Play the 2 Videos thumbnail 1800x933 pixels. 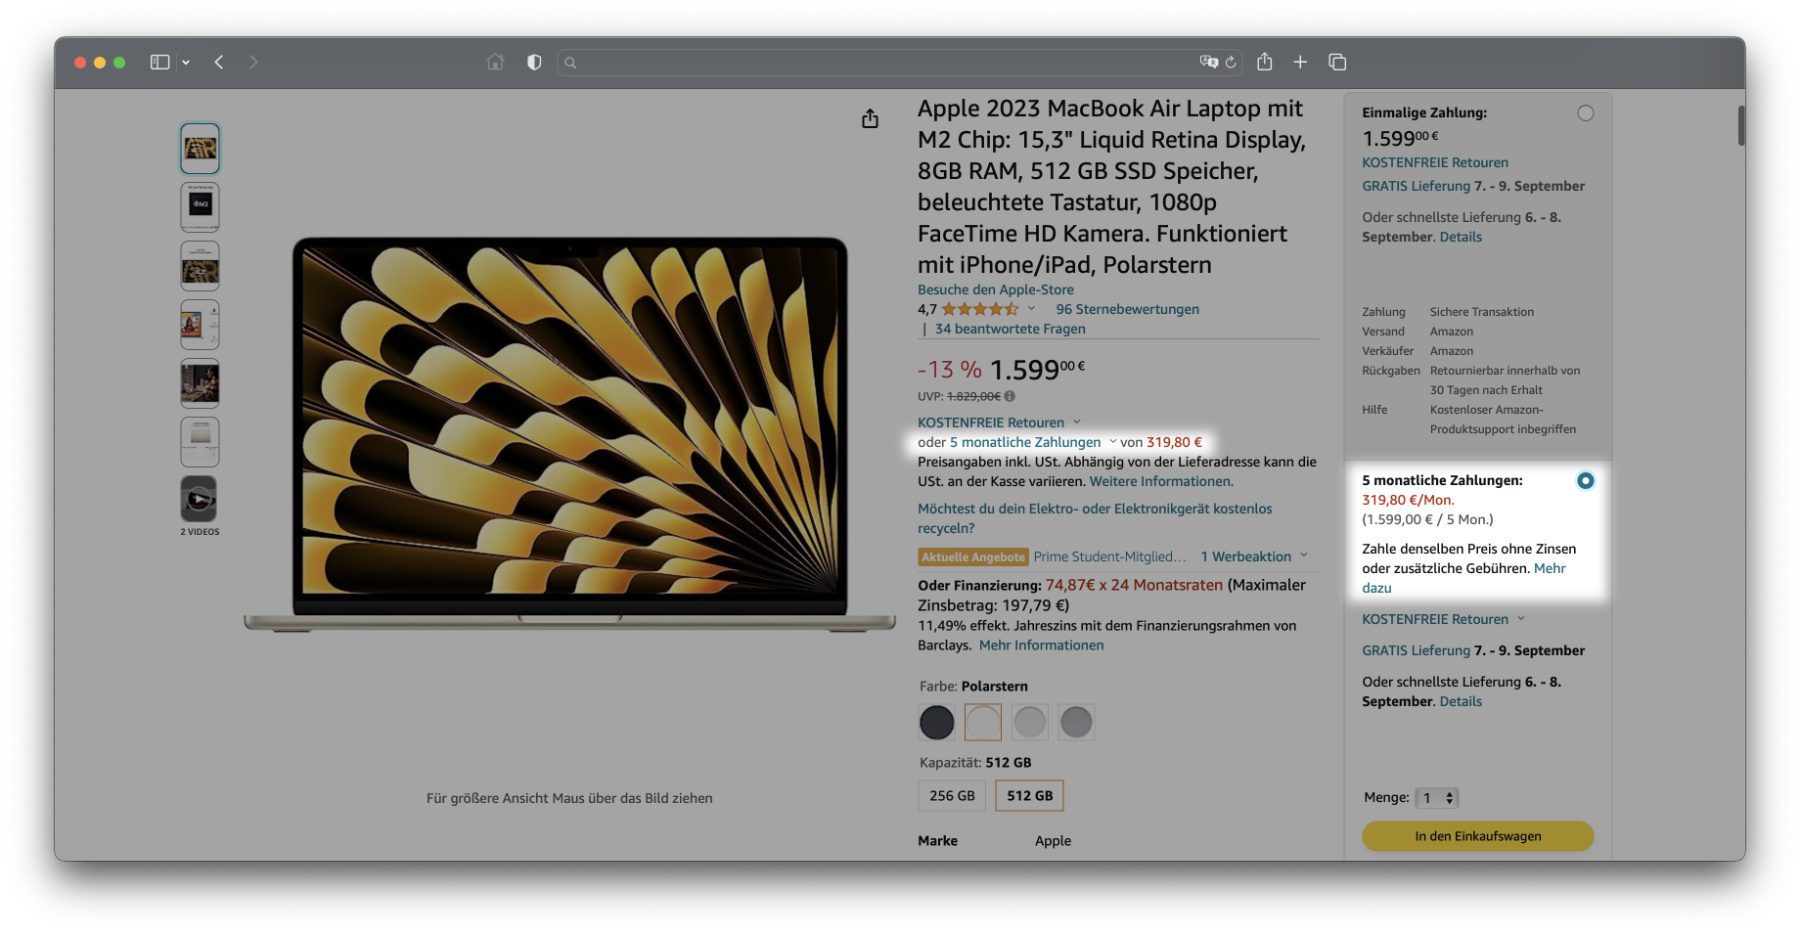click(199, 499)
